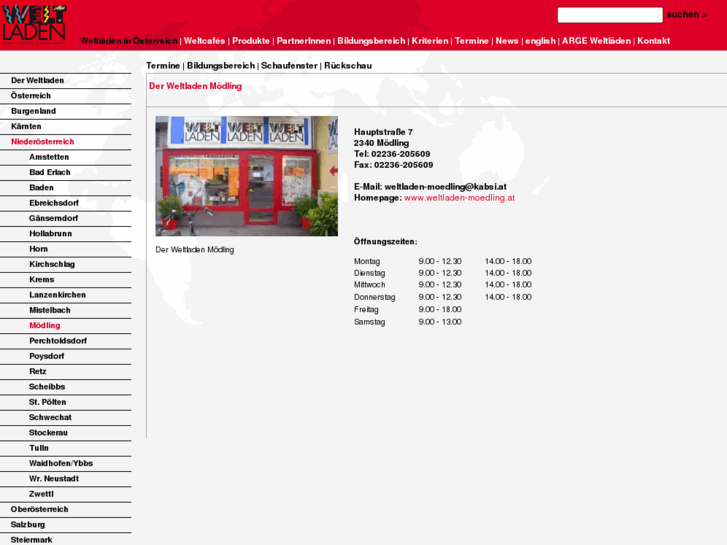This screenshot has height=545, width=727.
Task: Select Bildungsbereich in the red header
Action: (371, 41)
